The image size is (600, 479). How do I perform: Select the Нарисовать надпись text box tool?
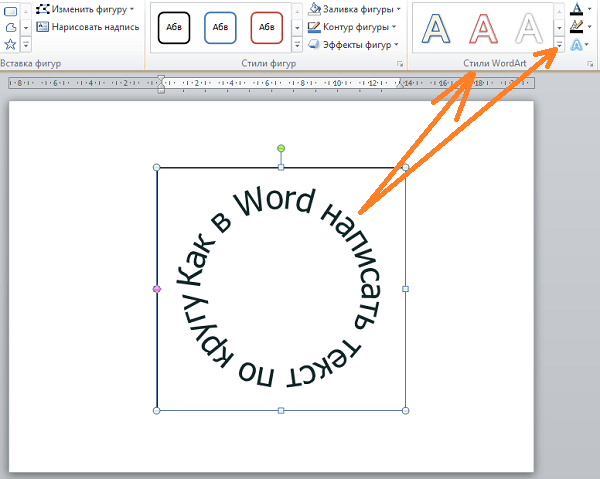click(x=88, y=27)
